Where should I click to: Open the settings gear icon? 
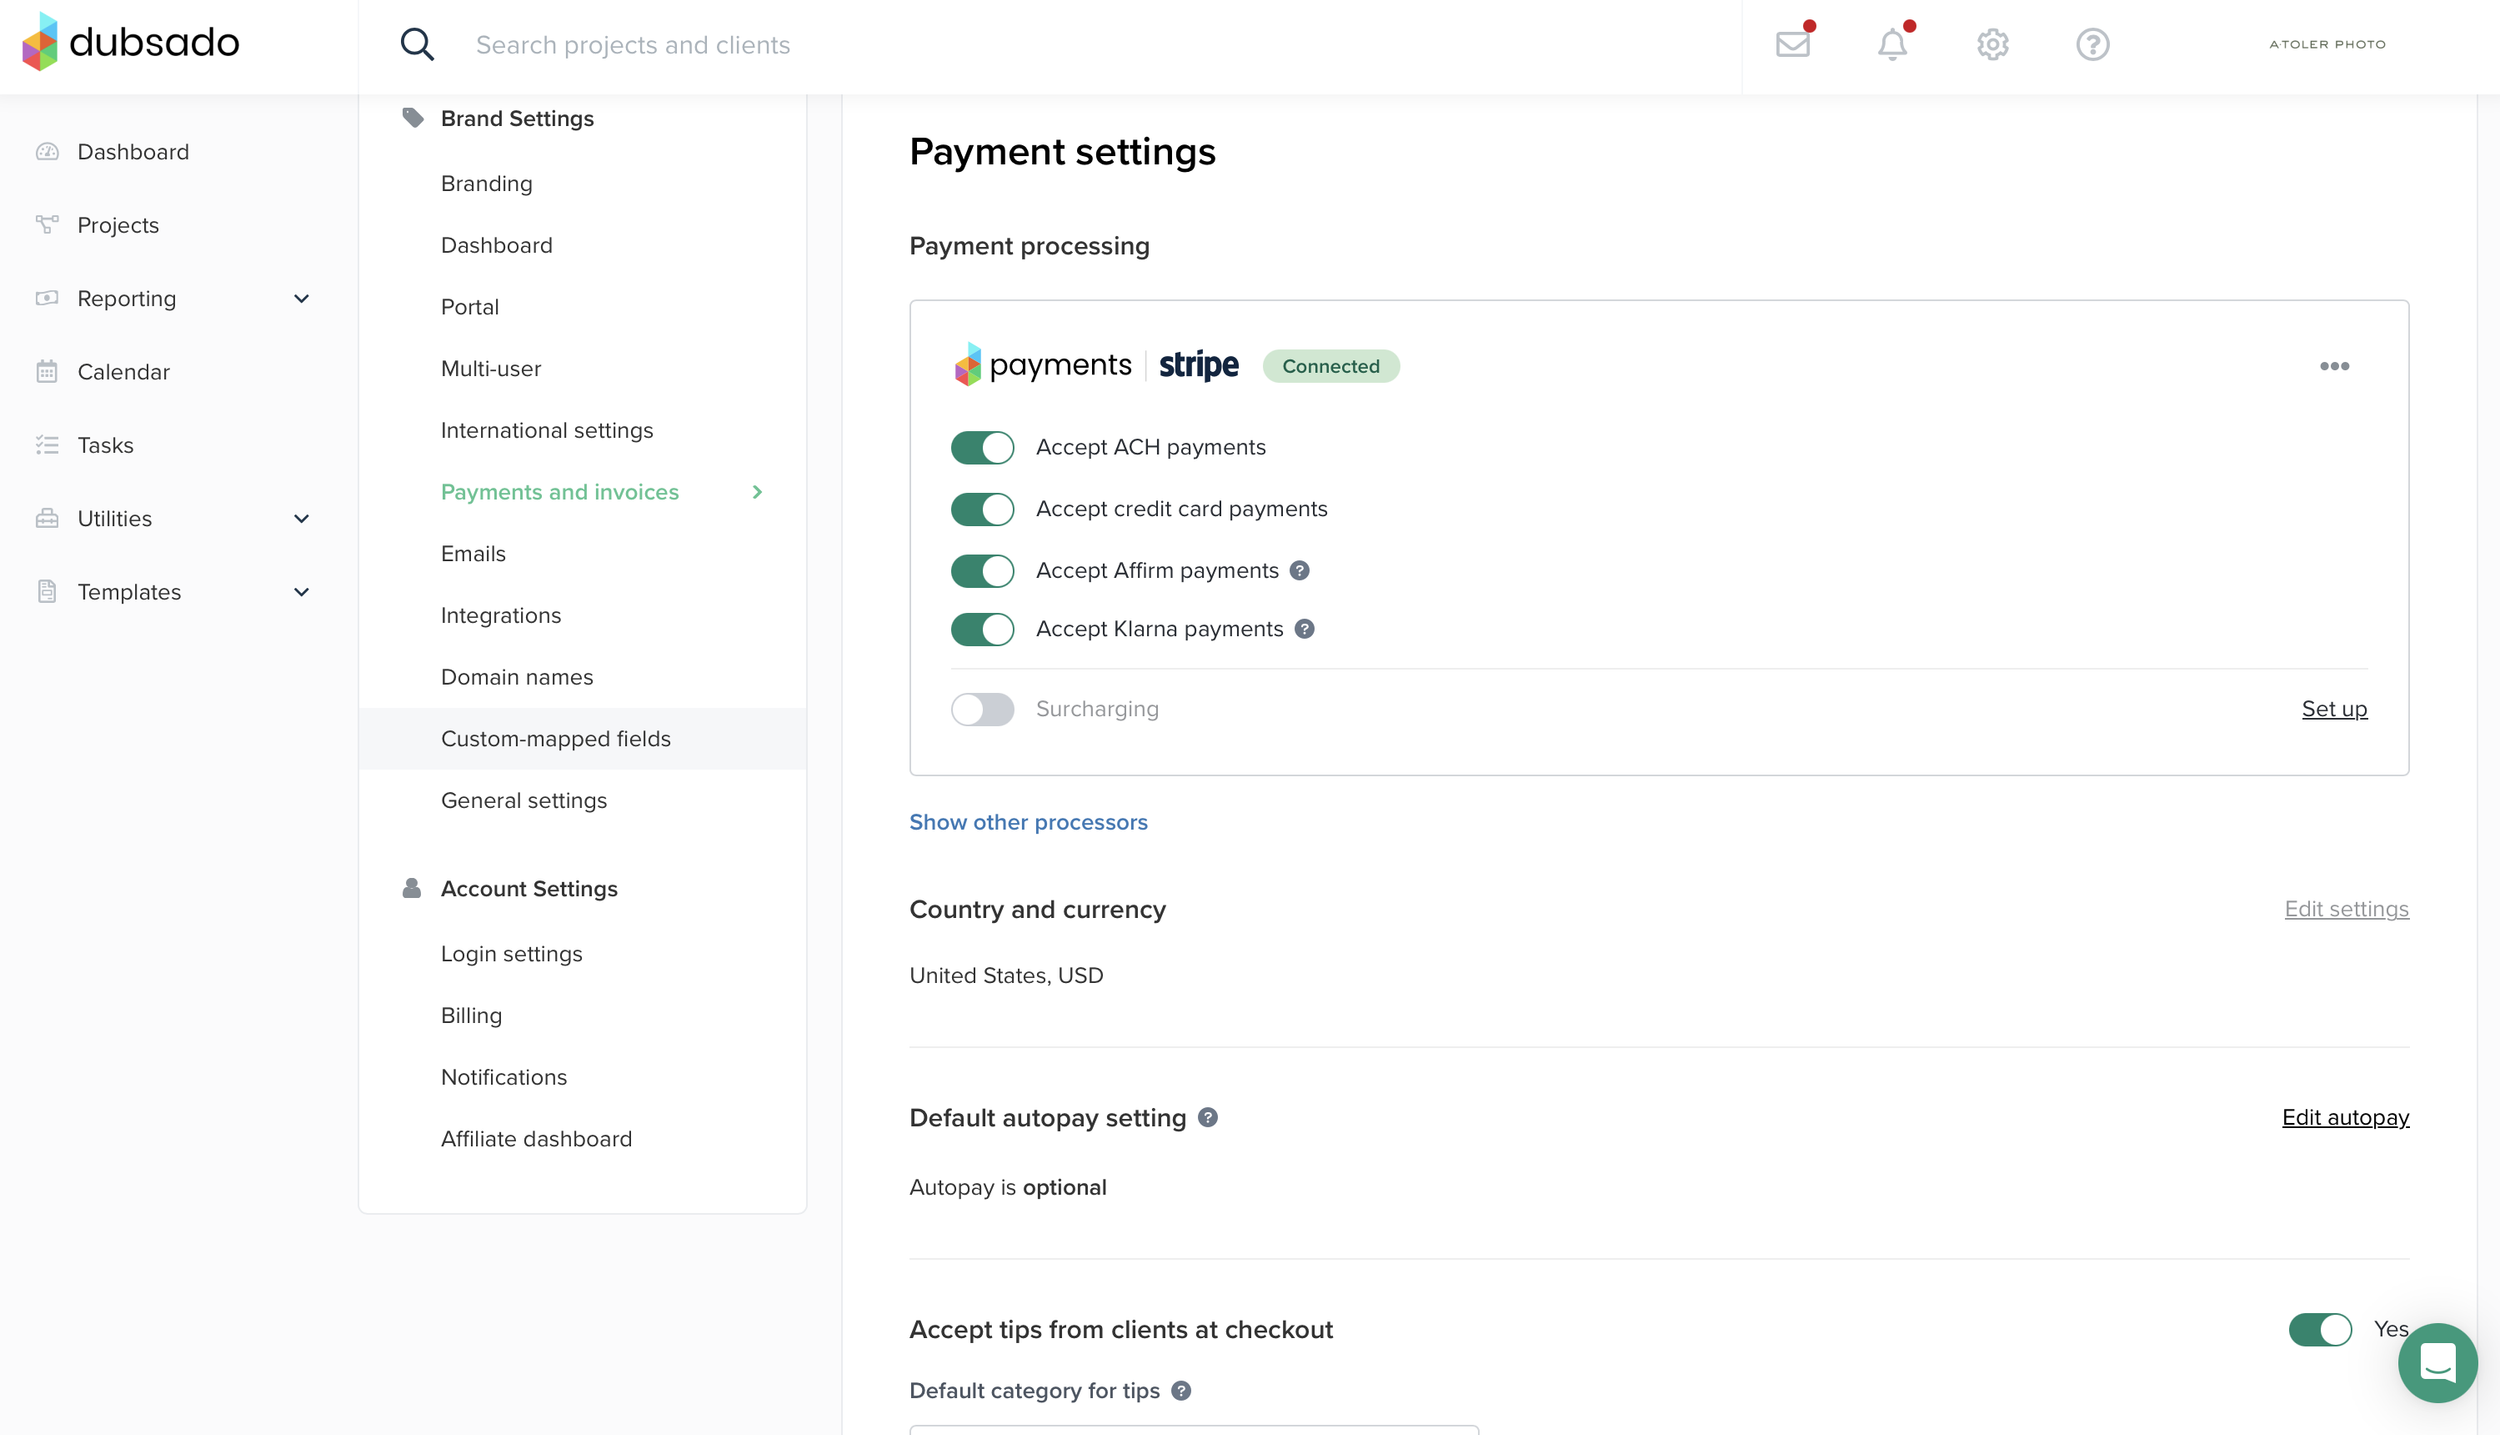point(1992,44)
